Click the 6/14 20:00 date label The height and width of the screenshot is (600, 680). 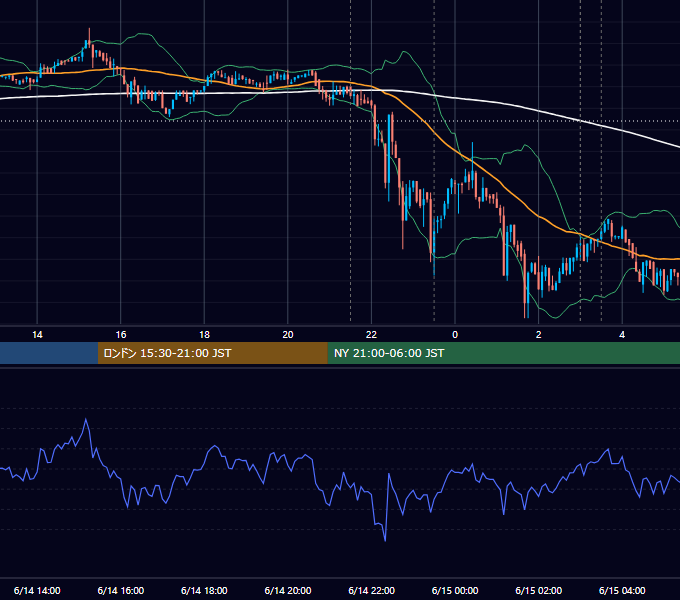[288, 590]
